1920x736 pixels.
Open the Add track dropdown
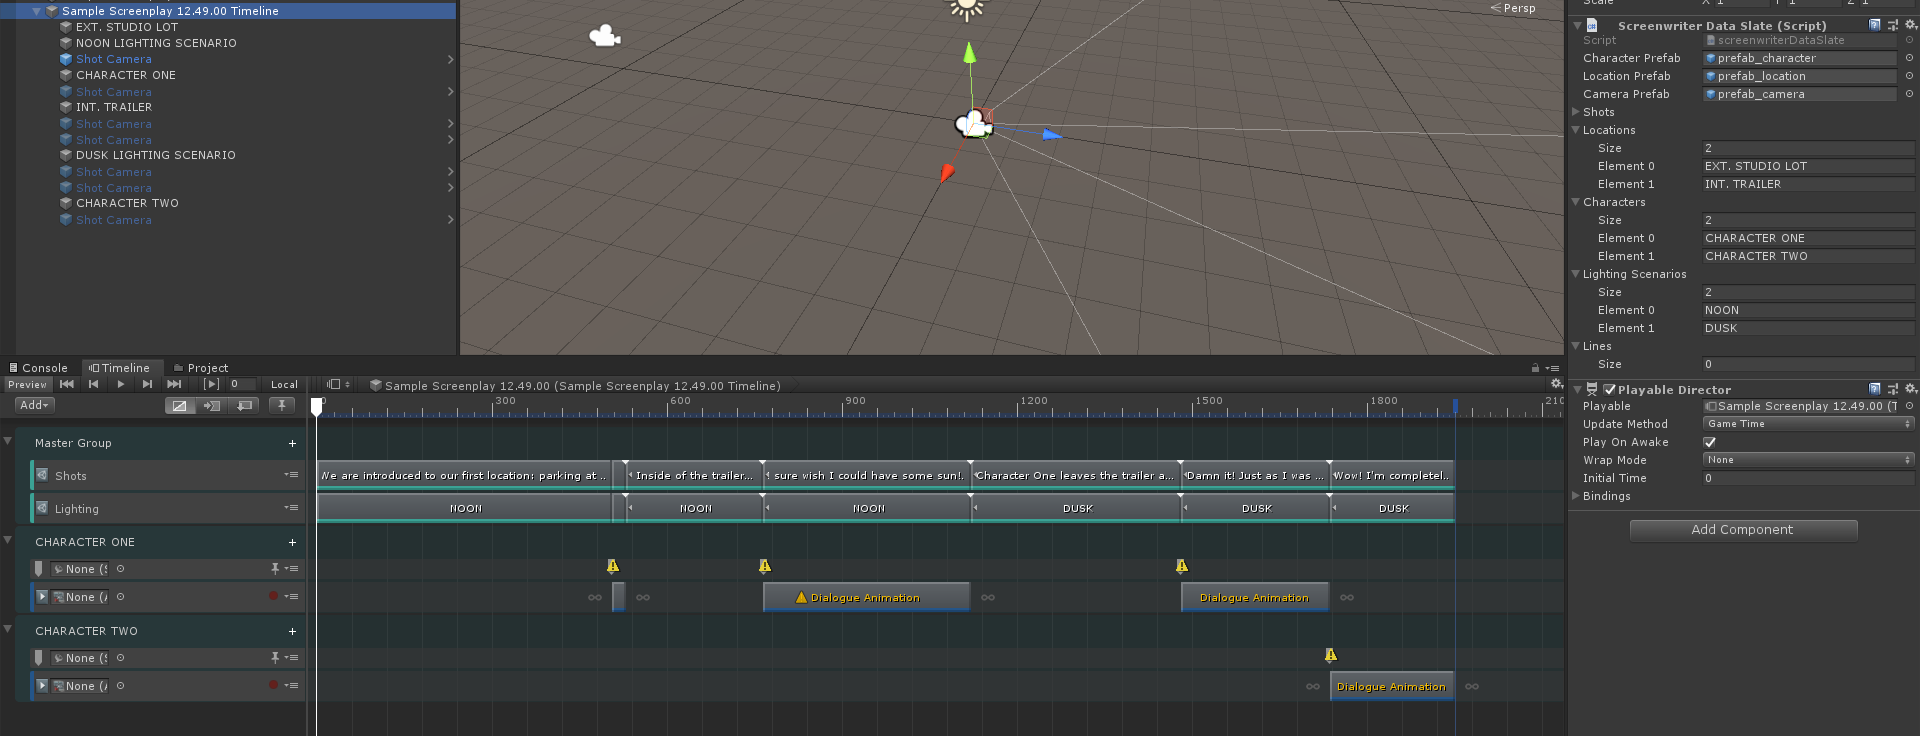click(x=35, y=405)
